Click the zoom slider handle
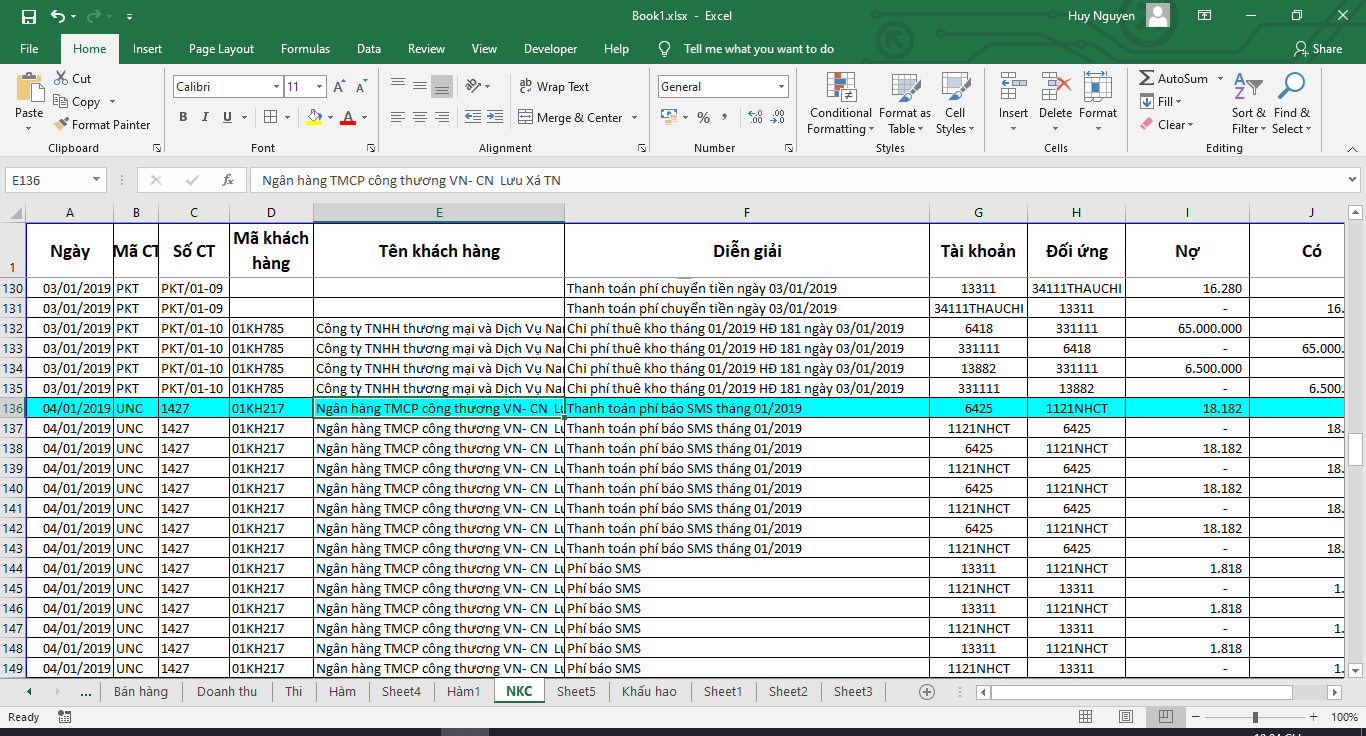This screenshot has width=1366, height=736. [1255, 717]
